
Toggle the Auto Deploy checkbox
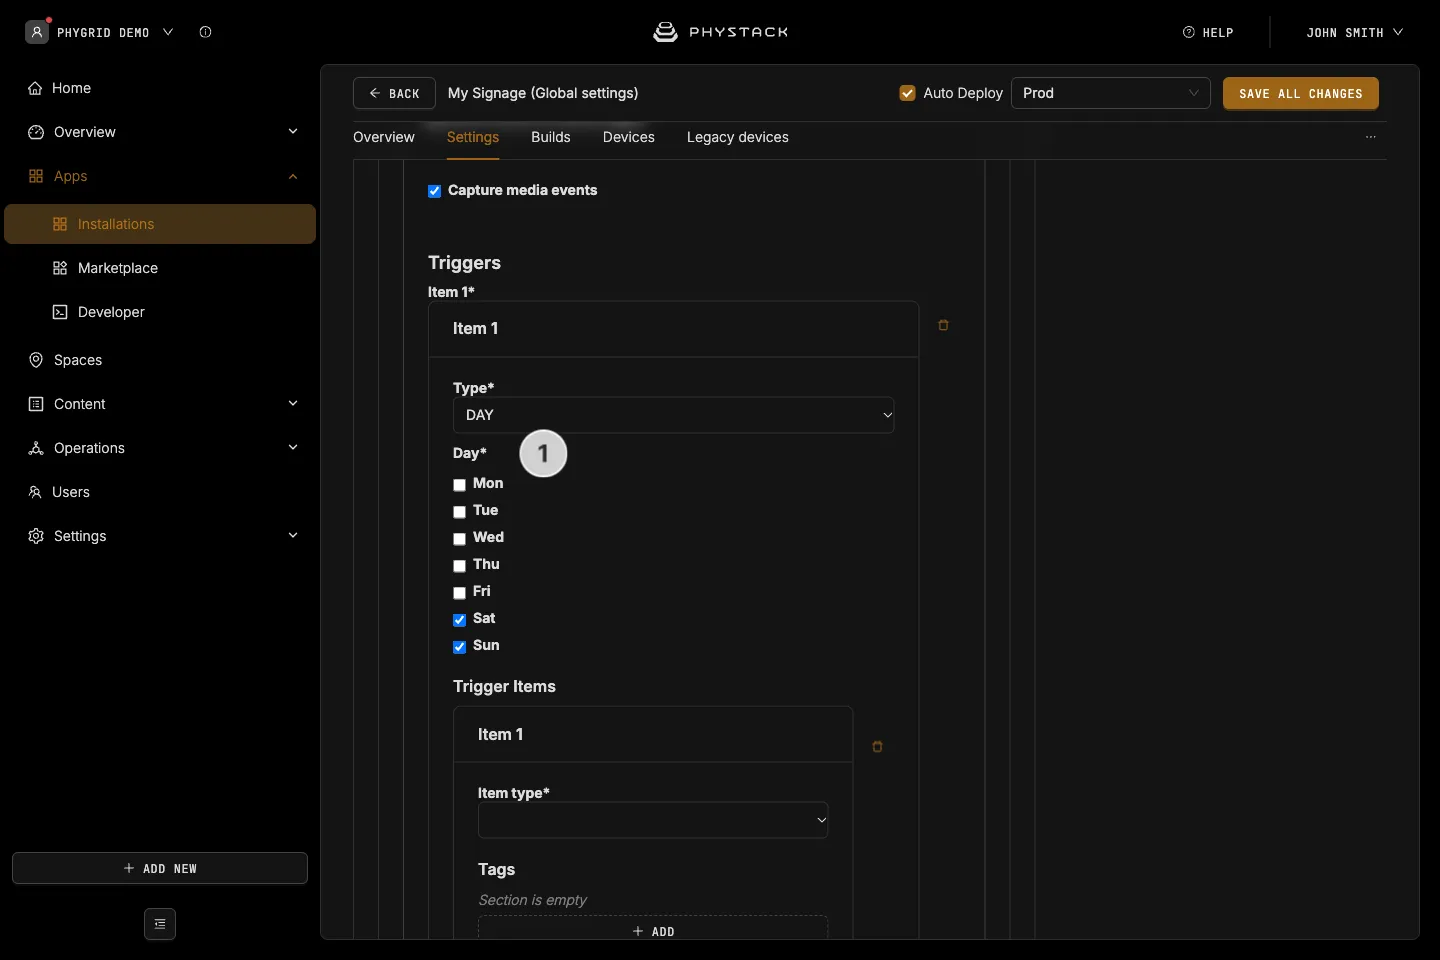pyautogui.click(x=908, y=93)
